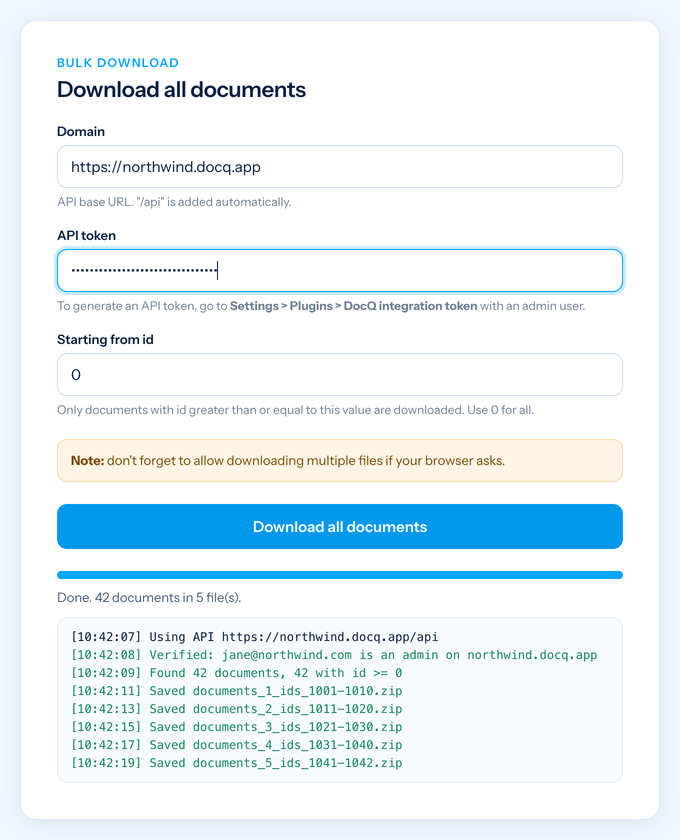Screen dimensions: 680x840
Task: Click the note about allowing multiple files
Action: 340,461
